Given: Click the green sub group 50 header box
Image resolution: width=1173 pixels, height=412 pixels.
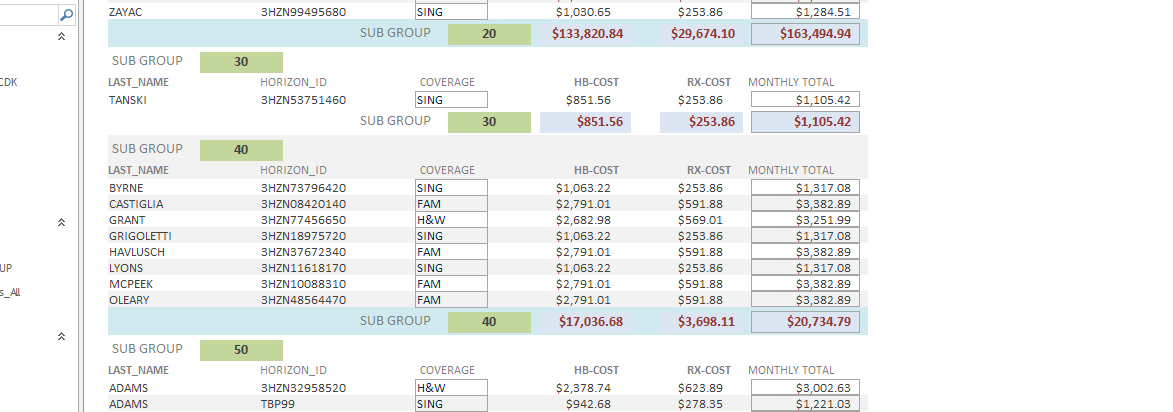Looking at the screenshot, I should (x=241, y=350).
